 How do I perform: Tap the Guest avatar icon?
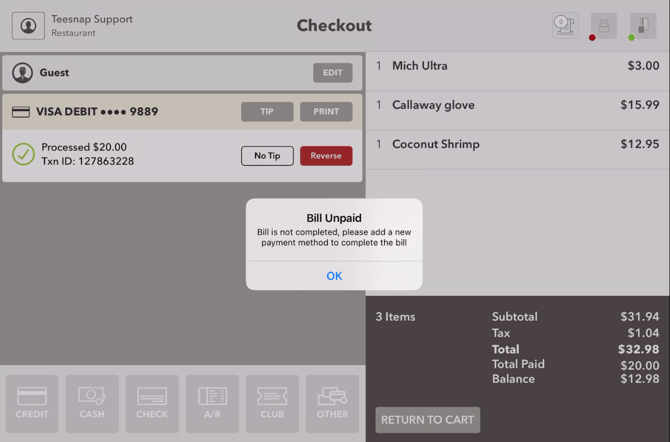point(22,73)
